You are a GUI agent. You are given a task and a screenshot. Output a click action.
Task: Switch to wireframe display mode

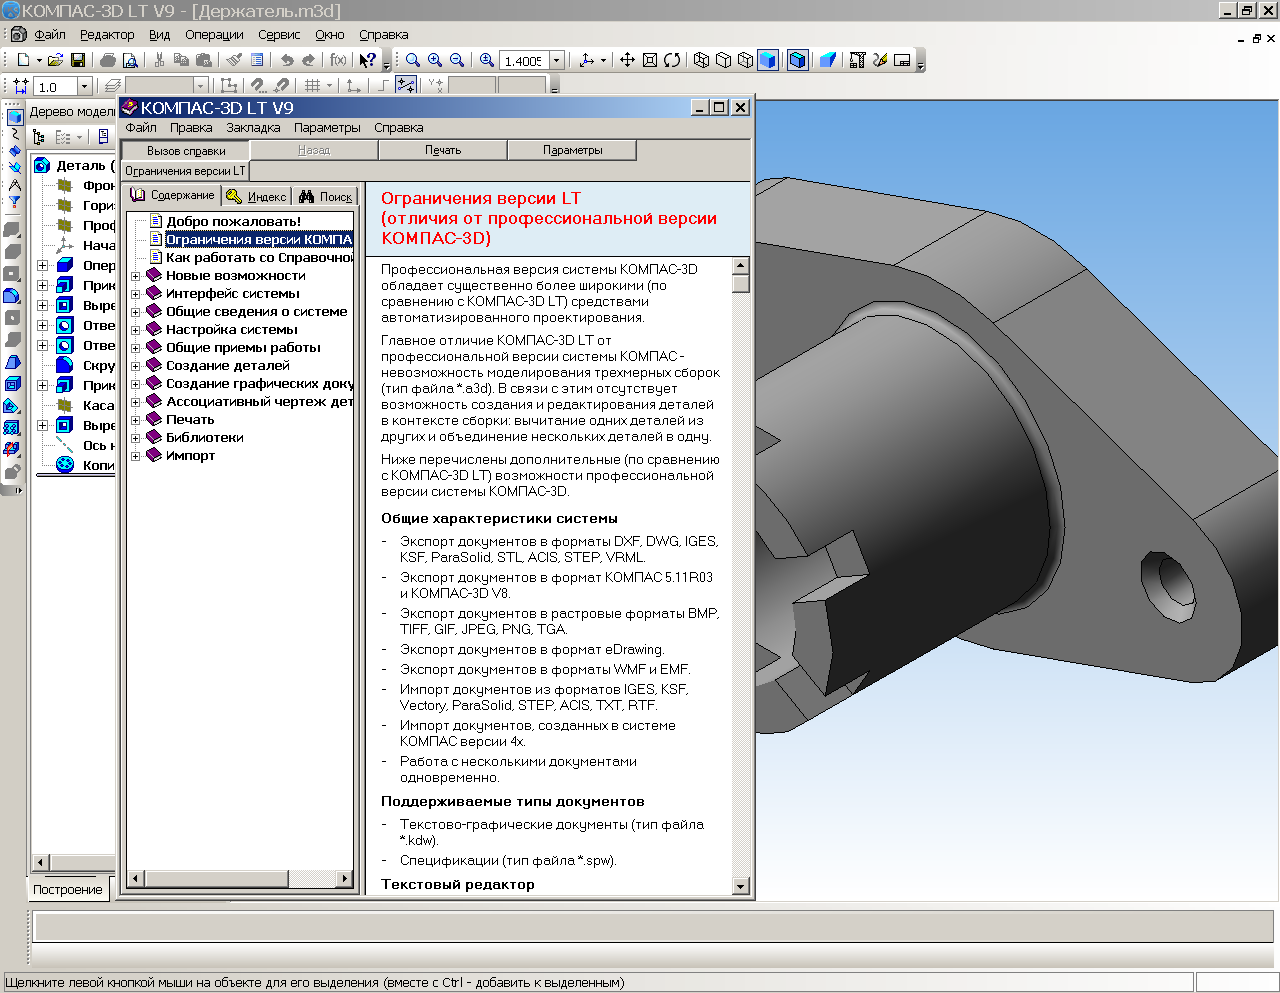701,60
